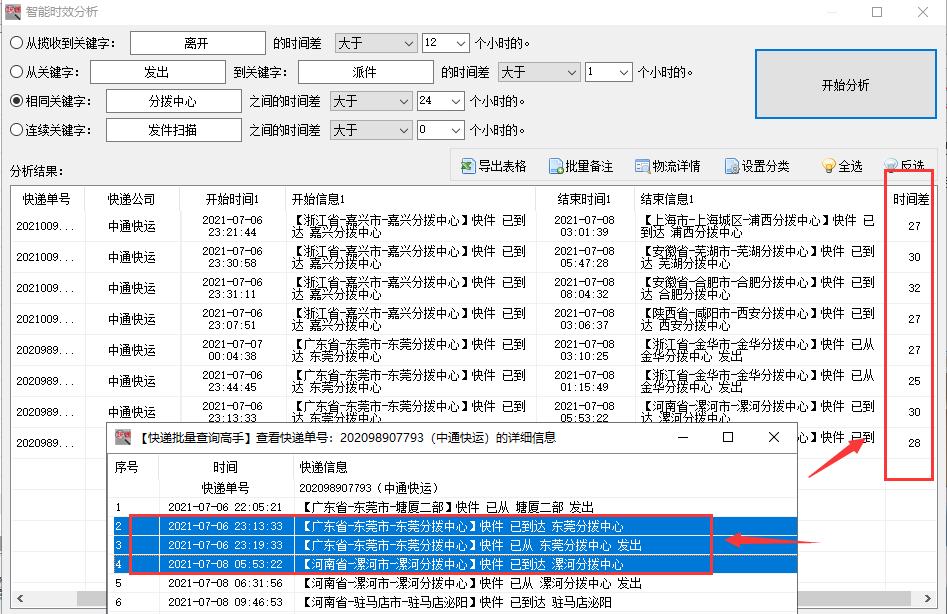Minimize the detail dialog window
Viewport: 947px width, 614px height.
click(x=683, y=437)
